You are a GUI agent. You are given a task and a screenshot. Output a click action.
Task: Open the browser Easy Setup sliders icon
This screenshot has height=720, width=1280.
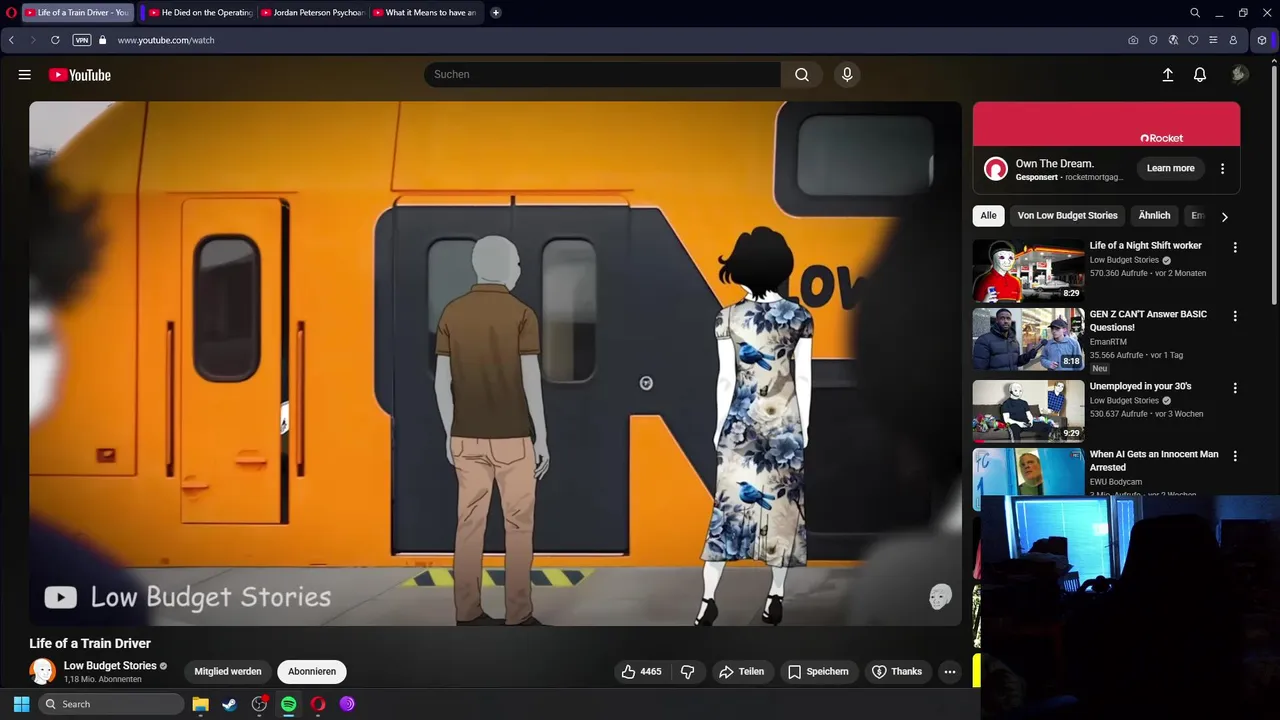[1213, 40]
